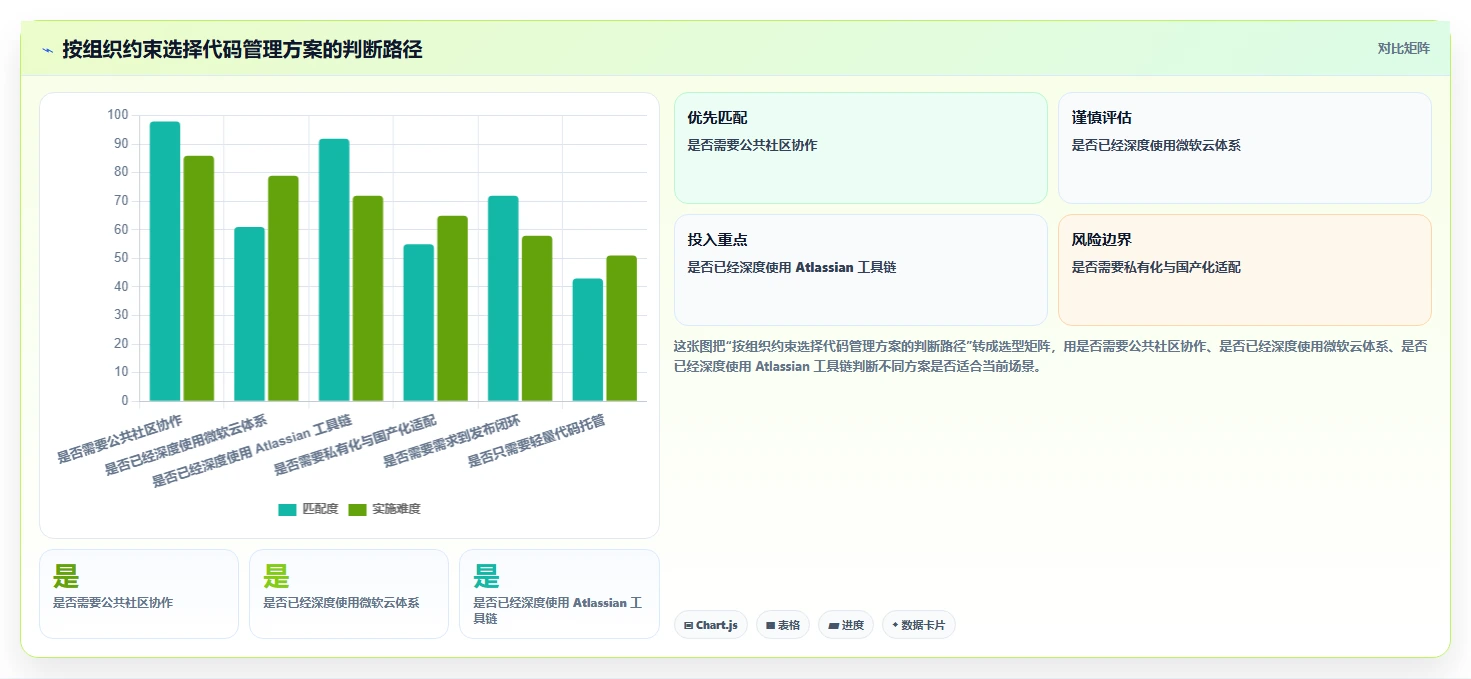Viewport: 1471px width, 679px height.
Task: Click the 匹配度 bar for 是否需要私有化与国产化适配
Action: (x=419, y=323)
